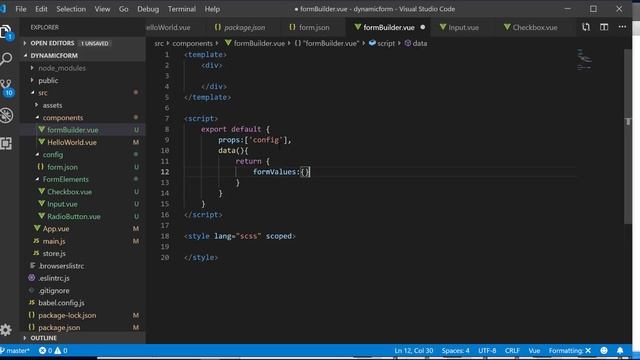Click the master branch indicator in status bar
The height and width of the screenshot is (360, 640).
point(15,351)
